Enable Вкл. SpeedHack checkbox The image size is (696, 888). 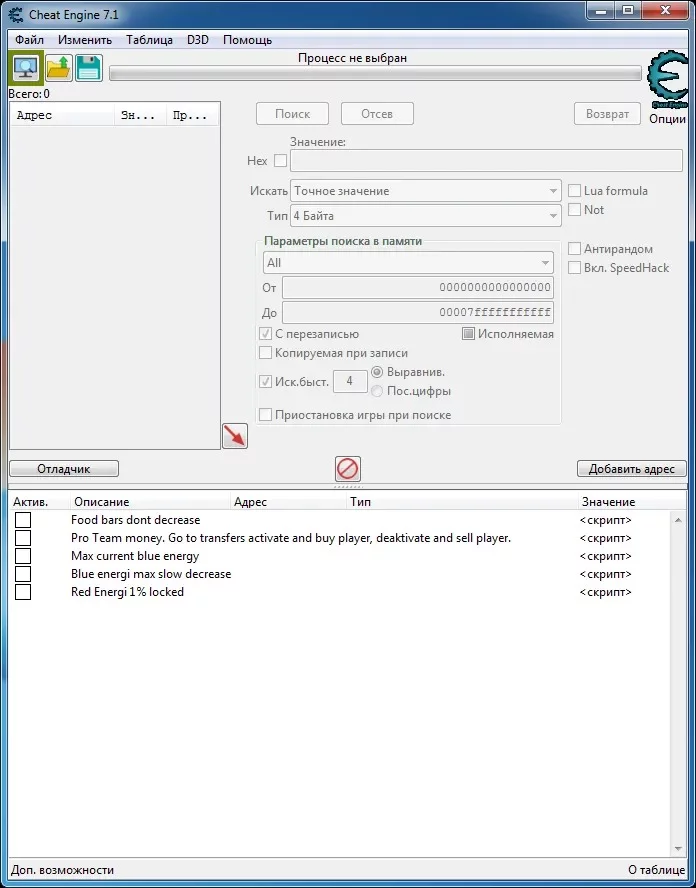pos(574,268)
